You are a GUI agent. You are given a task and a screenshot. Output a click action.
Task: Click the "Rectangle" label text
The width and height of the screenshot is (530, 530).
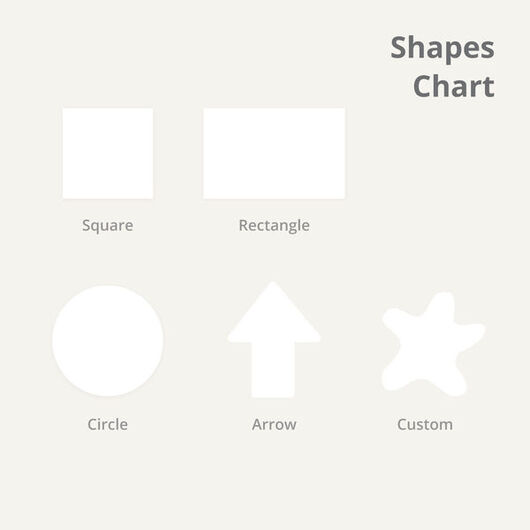(x=274, y=225)
